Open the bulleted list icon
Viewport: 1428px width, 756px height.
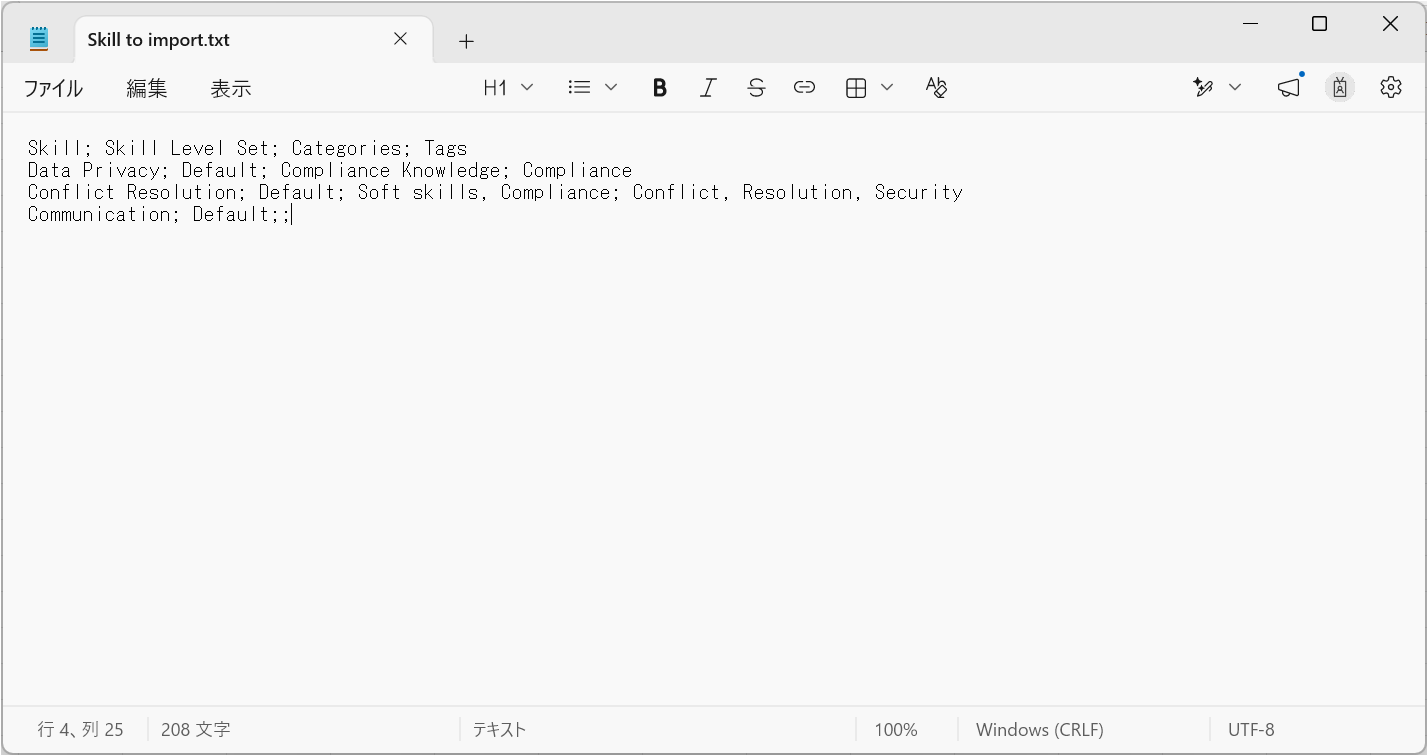coord(579,88)
